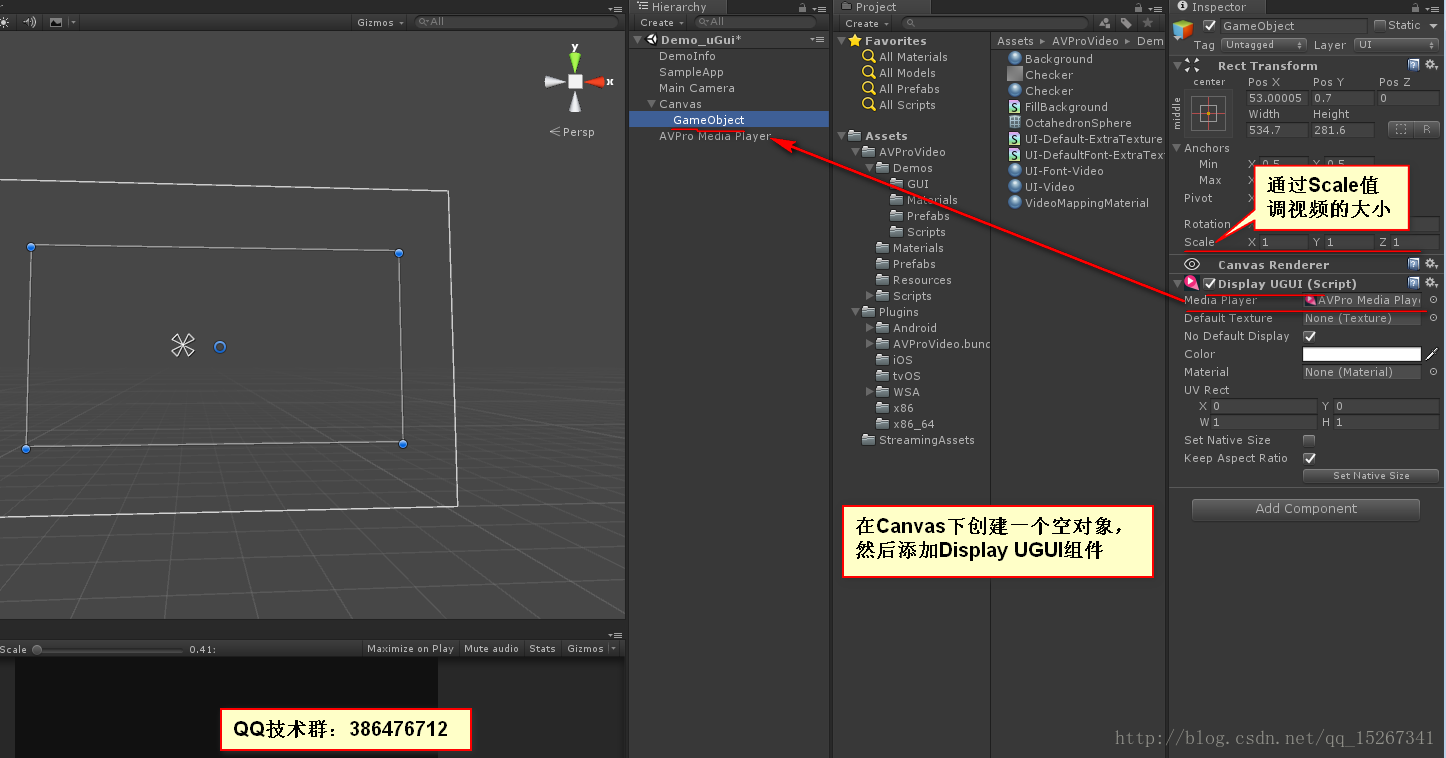
Task: Open the Static options dropdown arrow
Action: [1432, 26]
